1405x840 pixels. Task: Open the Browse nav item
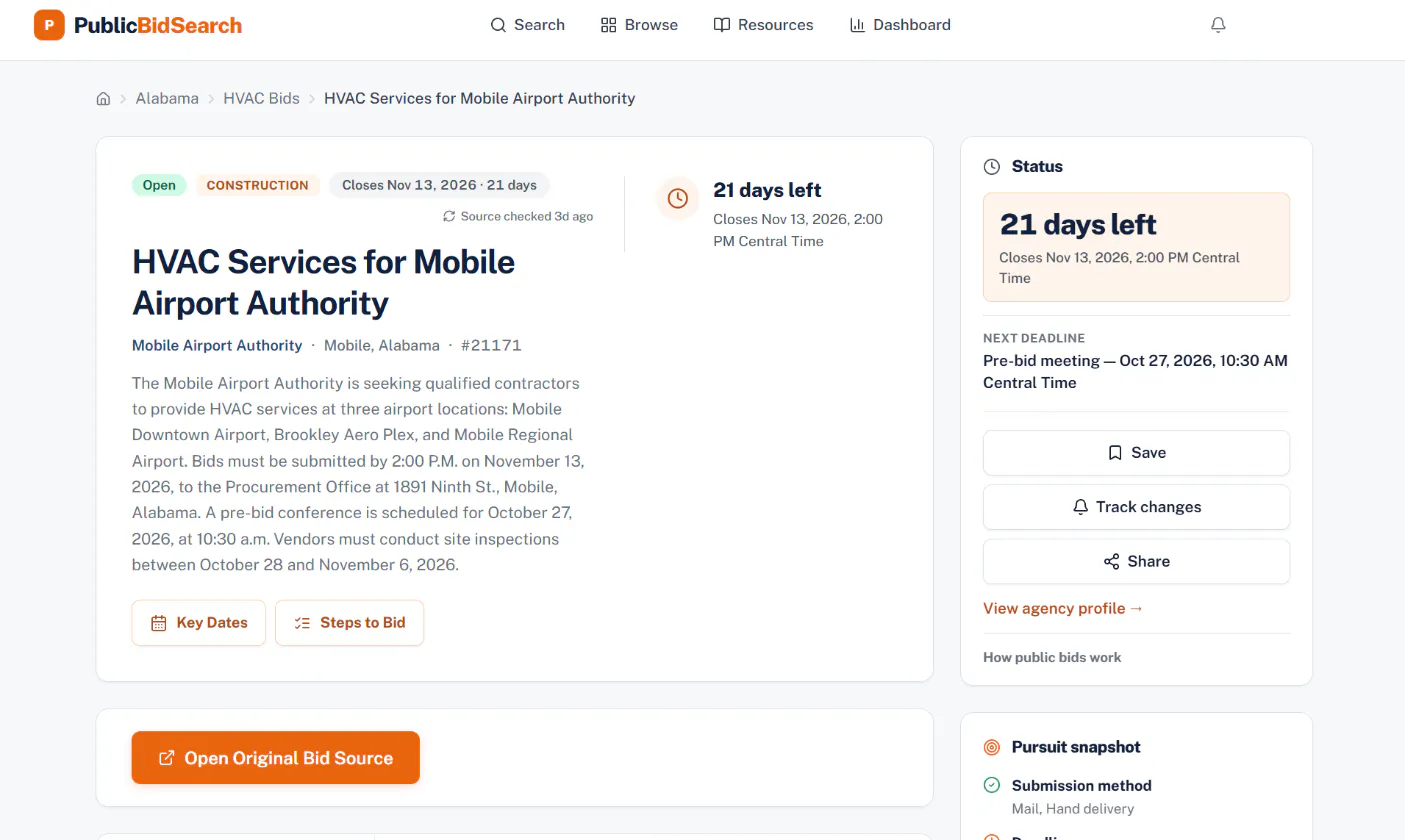click(639, 25)
